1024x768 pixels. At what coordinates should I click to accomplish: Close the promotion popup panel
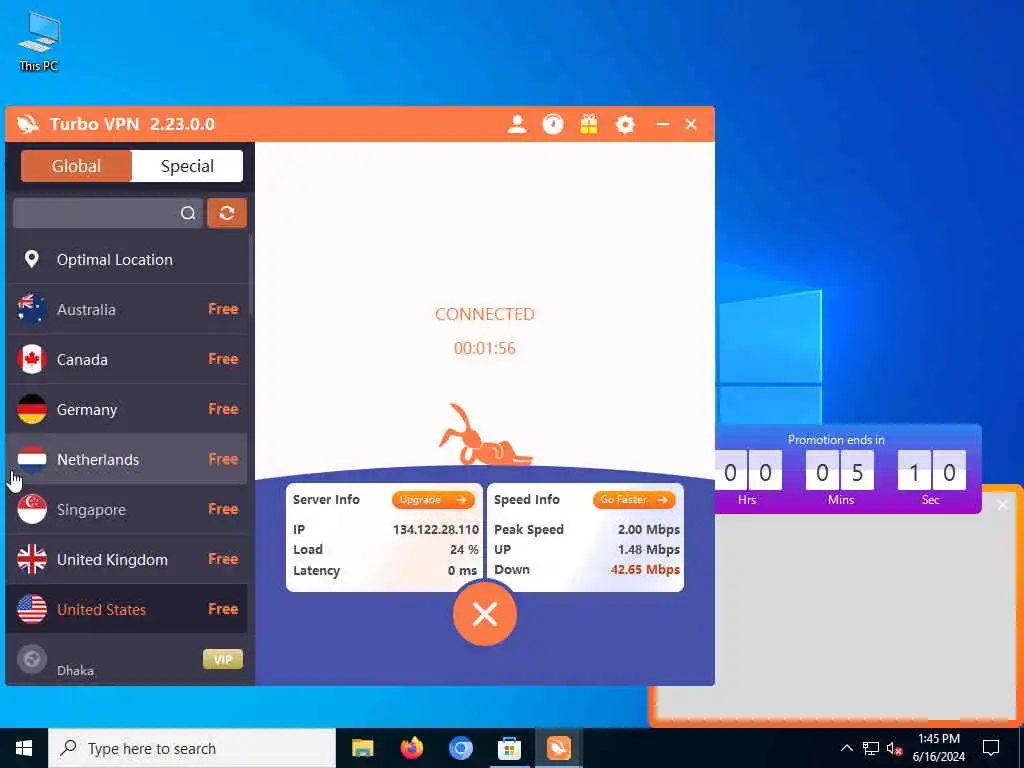pos(1002,505)
